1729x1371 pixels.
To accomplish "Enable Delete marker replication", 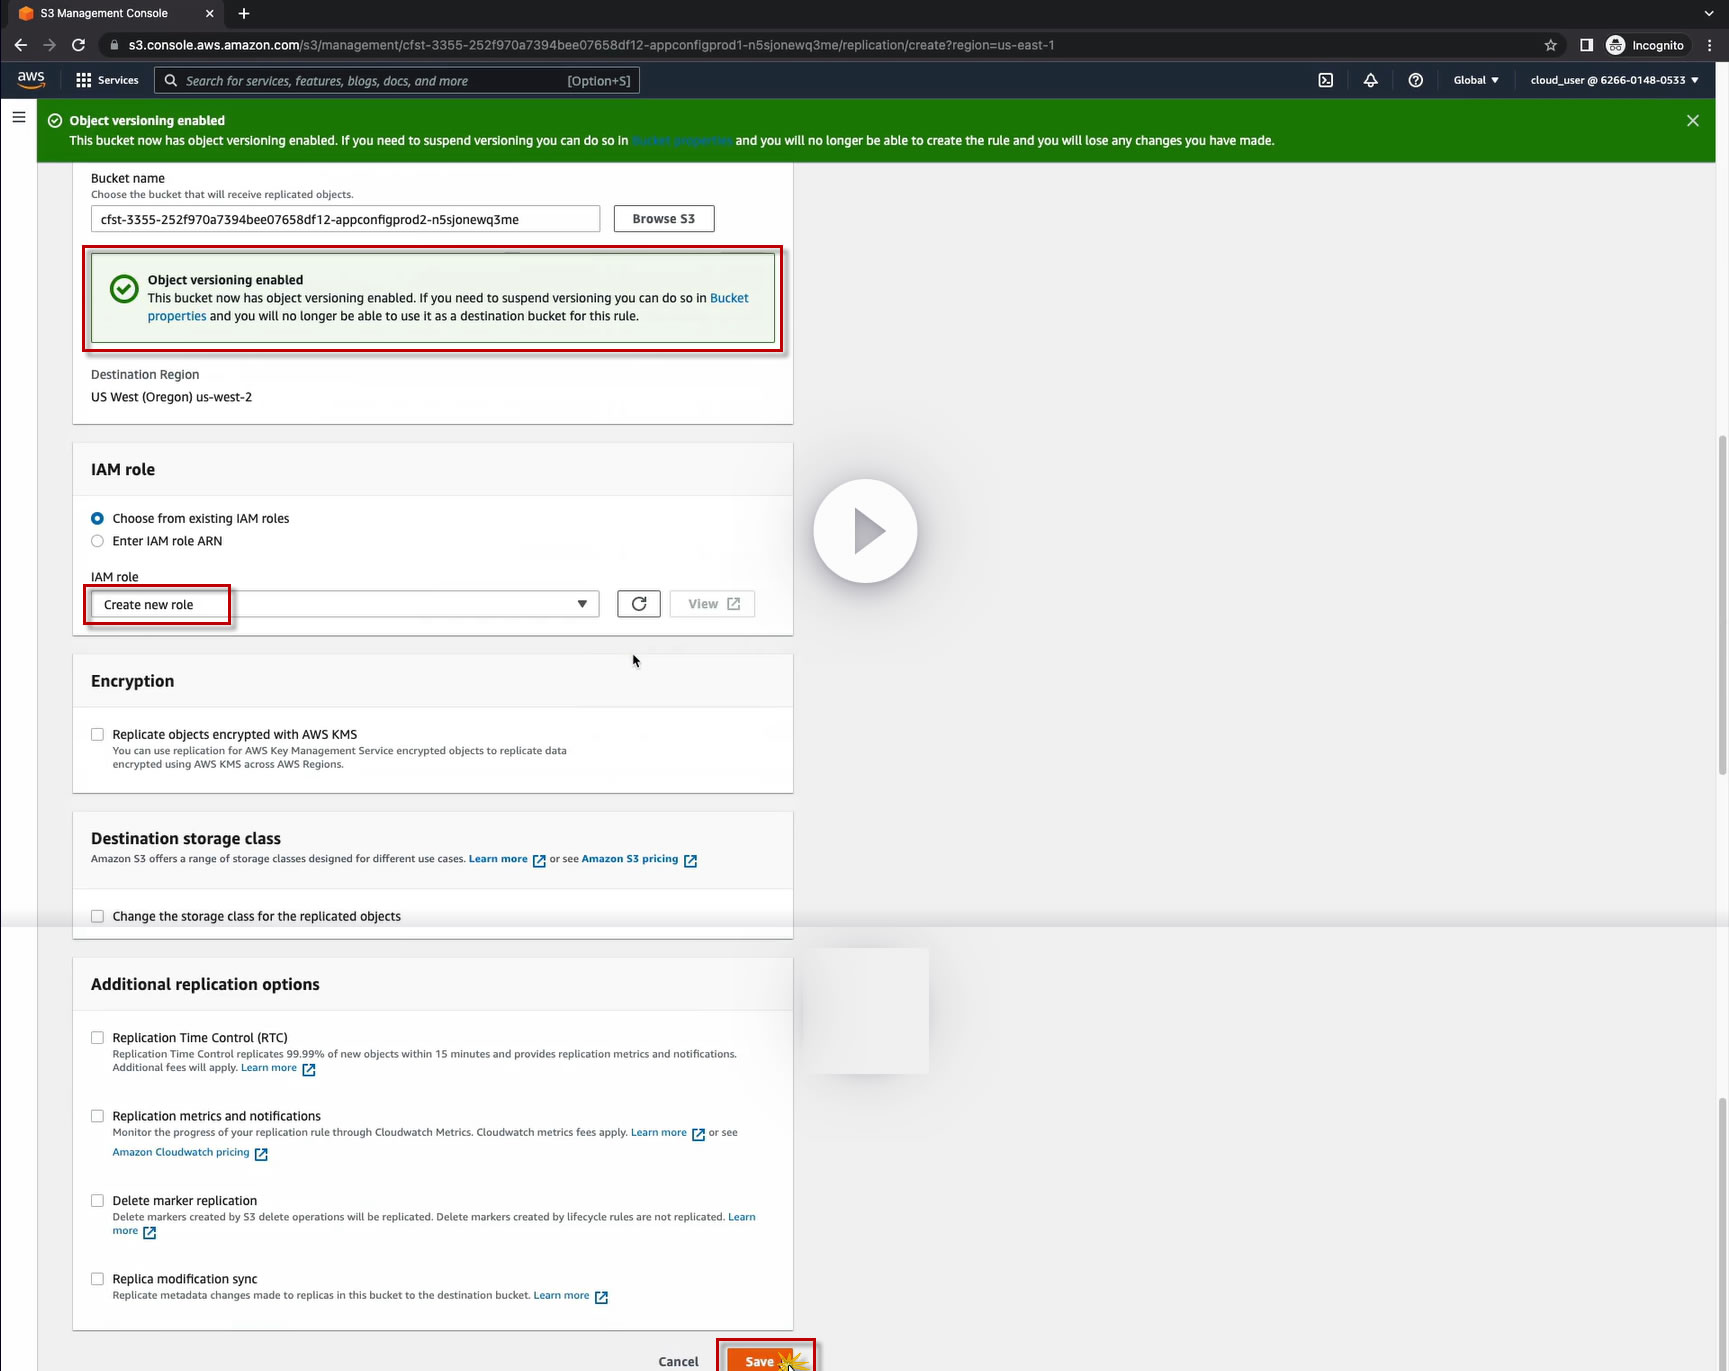I will (x=97, y=1201).
